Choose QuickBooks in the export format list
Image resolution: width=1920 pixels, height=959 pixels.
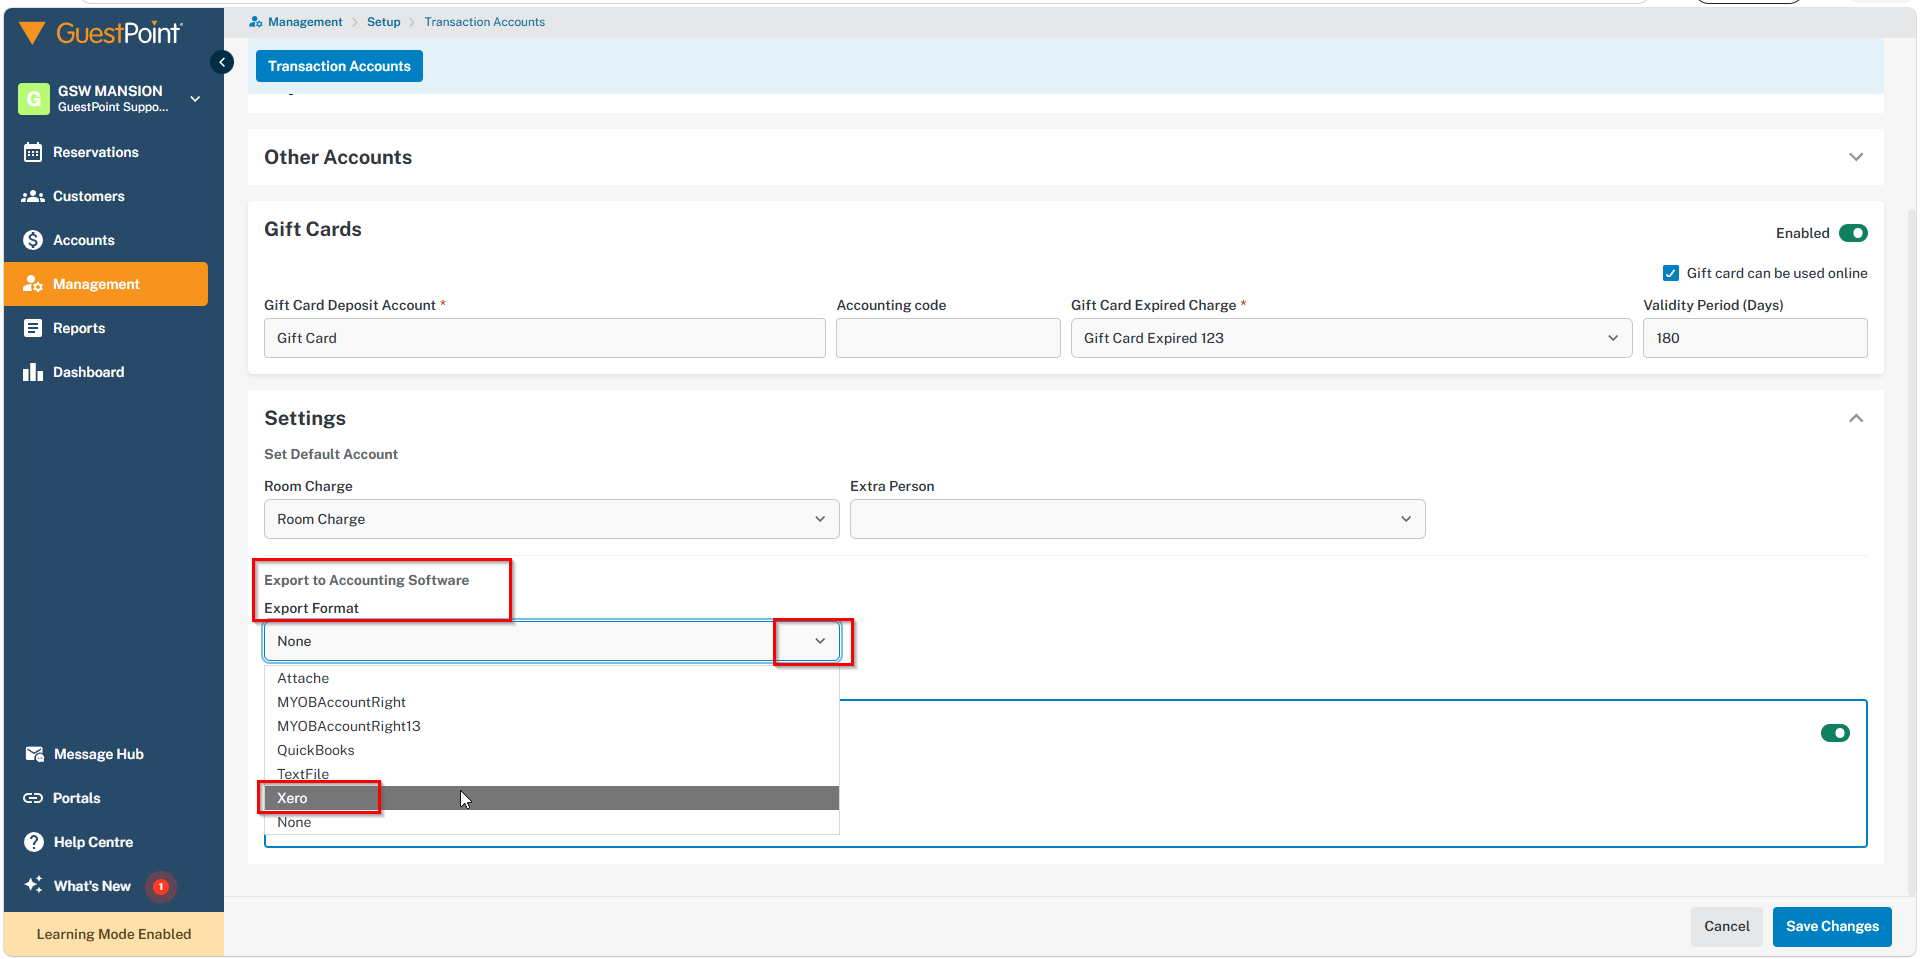coord(316,750)
